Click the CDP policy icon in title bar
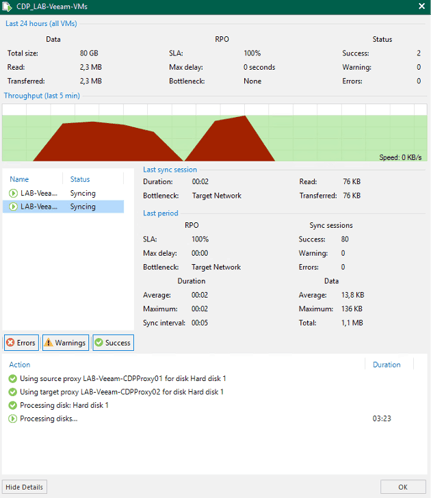 point(6,6)
